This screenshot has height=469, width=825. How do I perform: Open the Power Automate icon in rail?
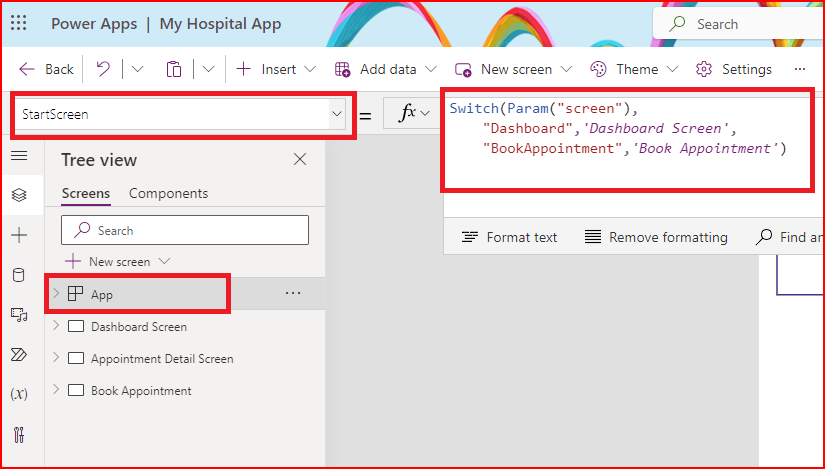[x=19, y=354]
